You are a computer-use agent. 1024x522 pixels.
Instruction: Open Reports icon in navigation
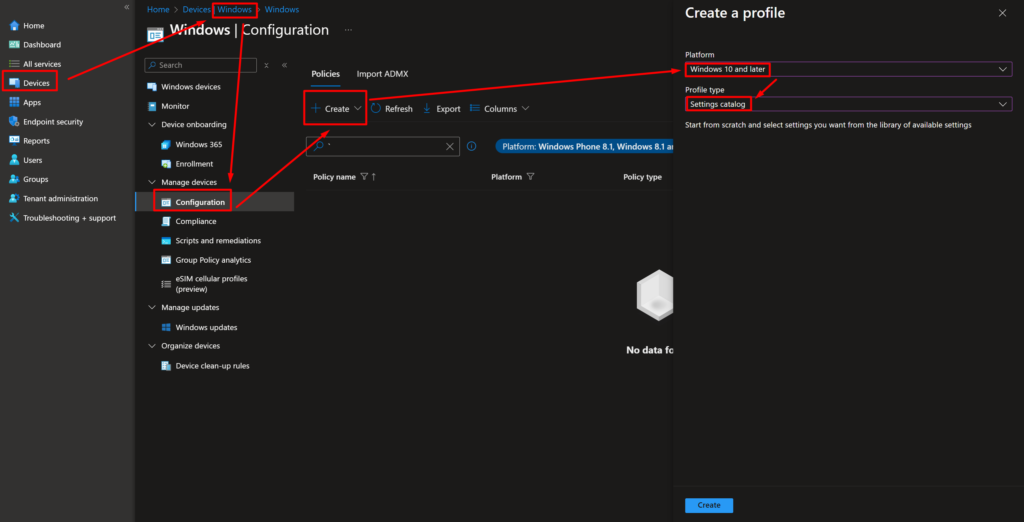14,140
